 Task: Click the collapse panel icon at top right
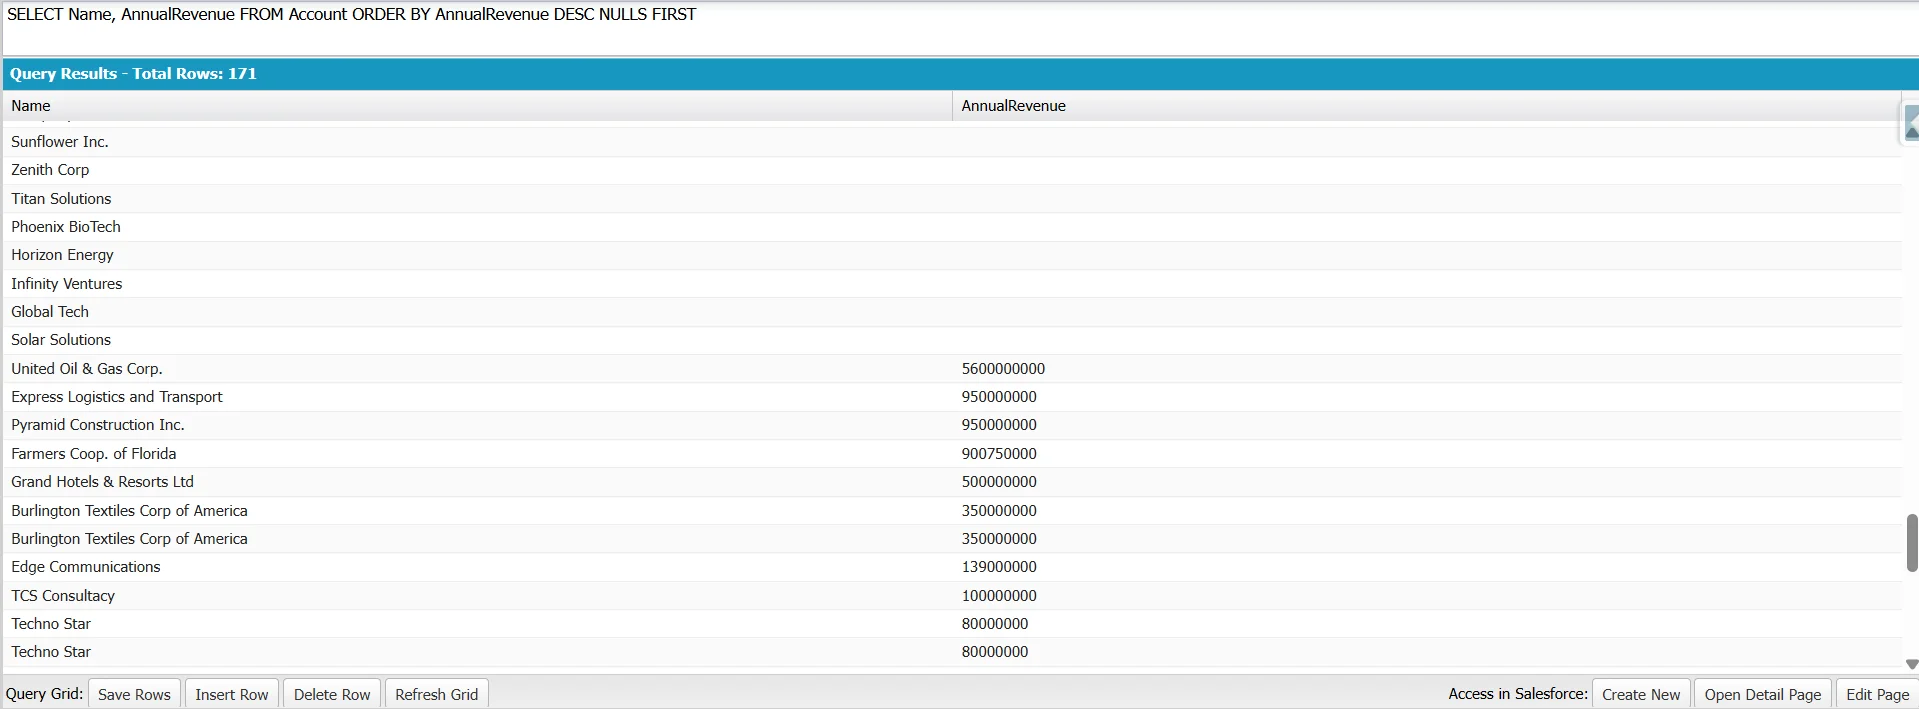point(1911,123)
